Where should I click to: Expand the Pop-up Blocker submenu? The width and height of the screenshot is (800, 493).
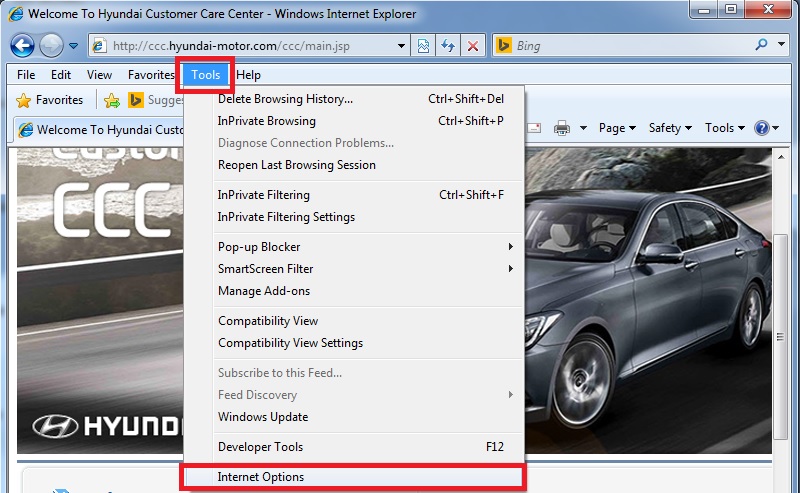(354, 247)
